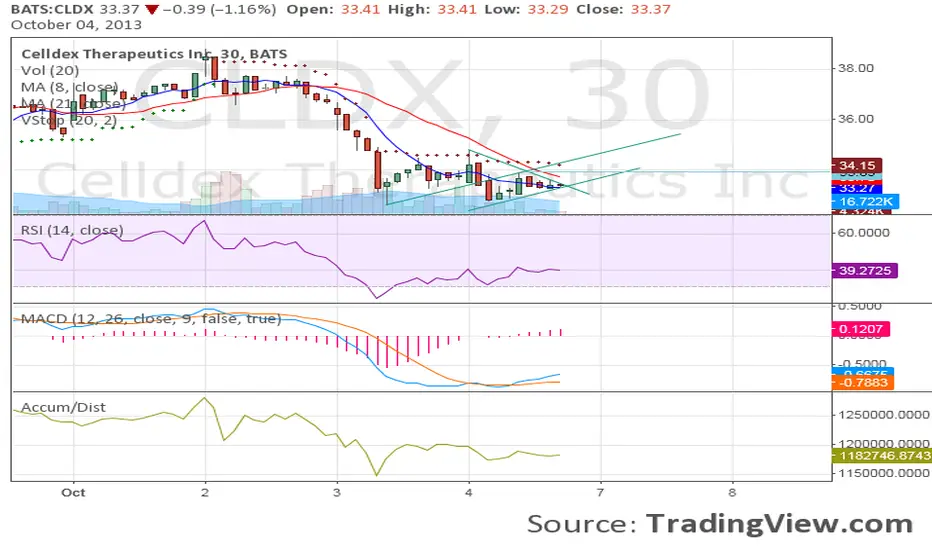Image resolution: width=932 pixels, height=550 pixels.
Task: Click day 3 on the time axis
Action: click(x=336, y=493)
